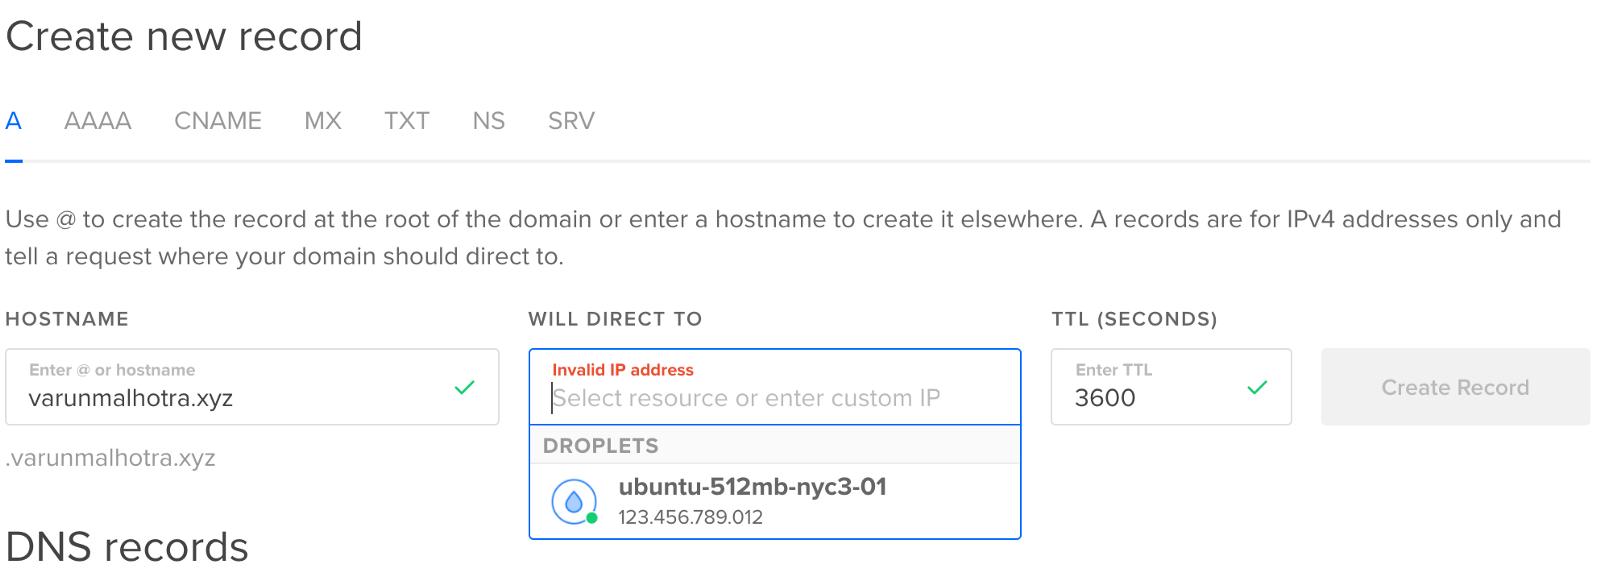Click the .varunmalhotra.xyz domain suffix text
Image resolution: width=1600 pixels, height=572 pixels.
(x=111, y=458)
